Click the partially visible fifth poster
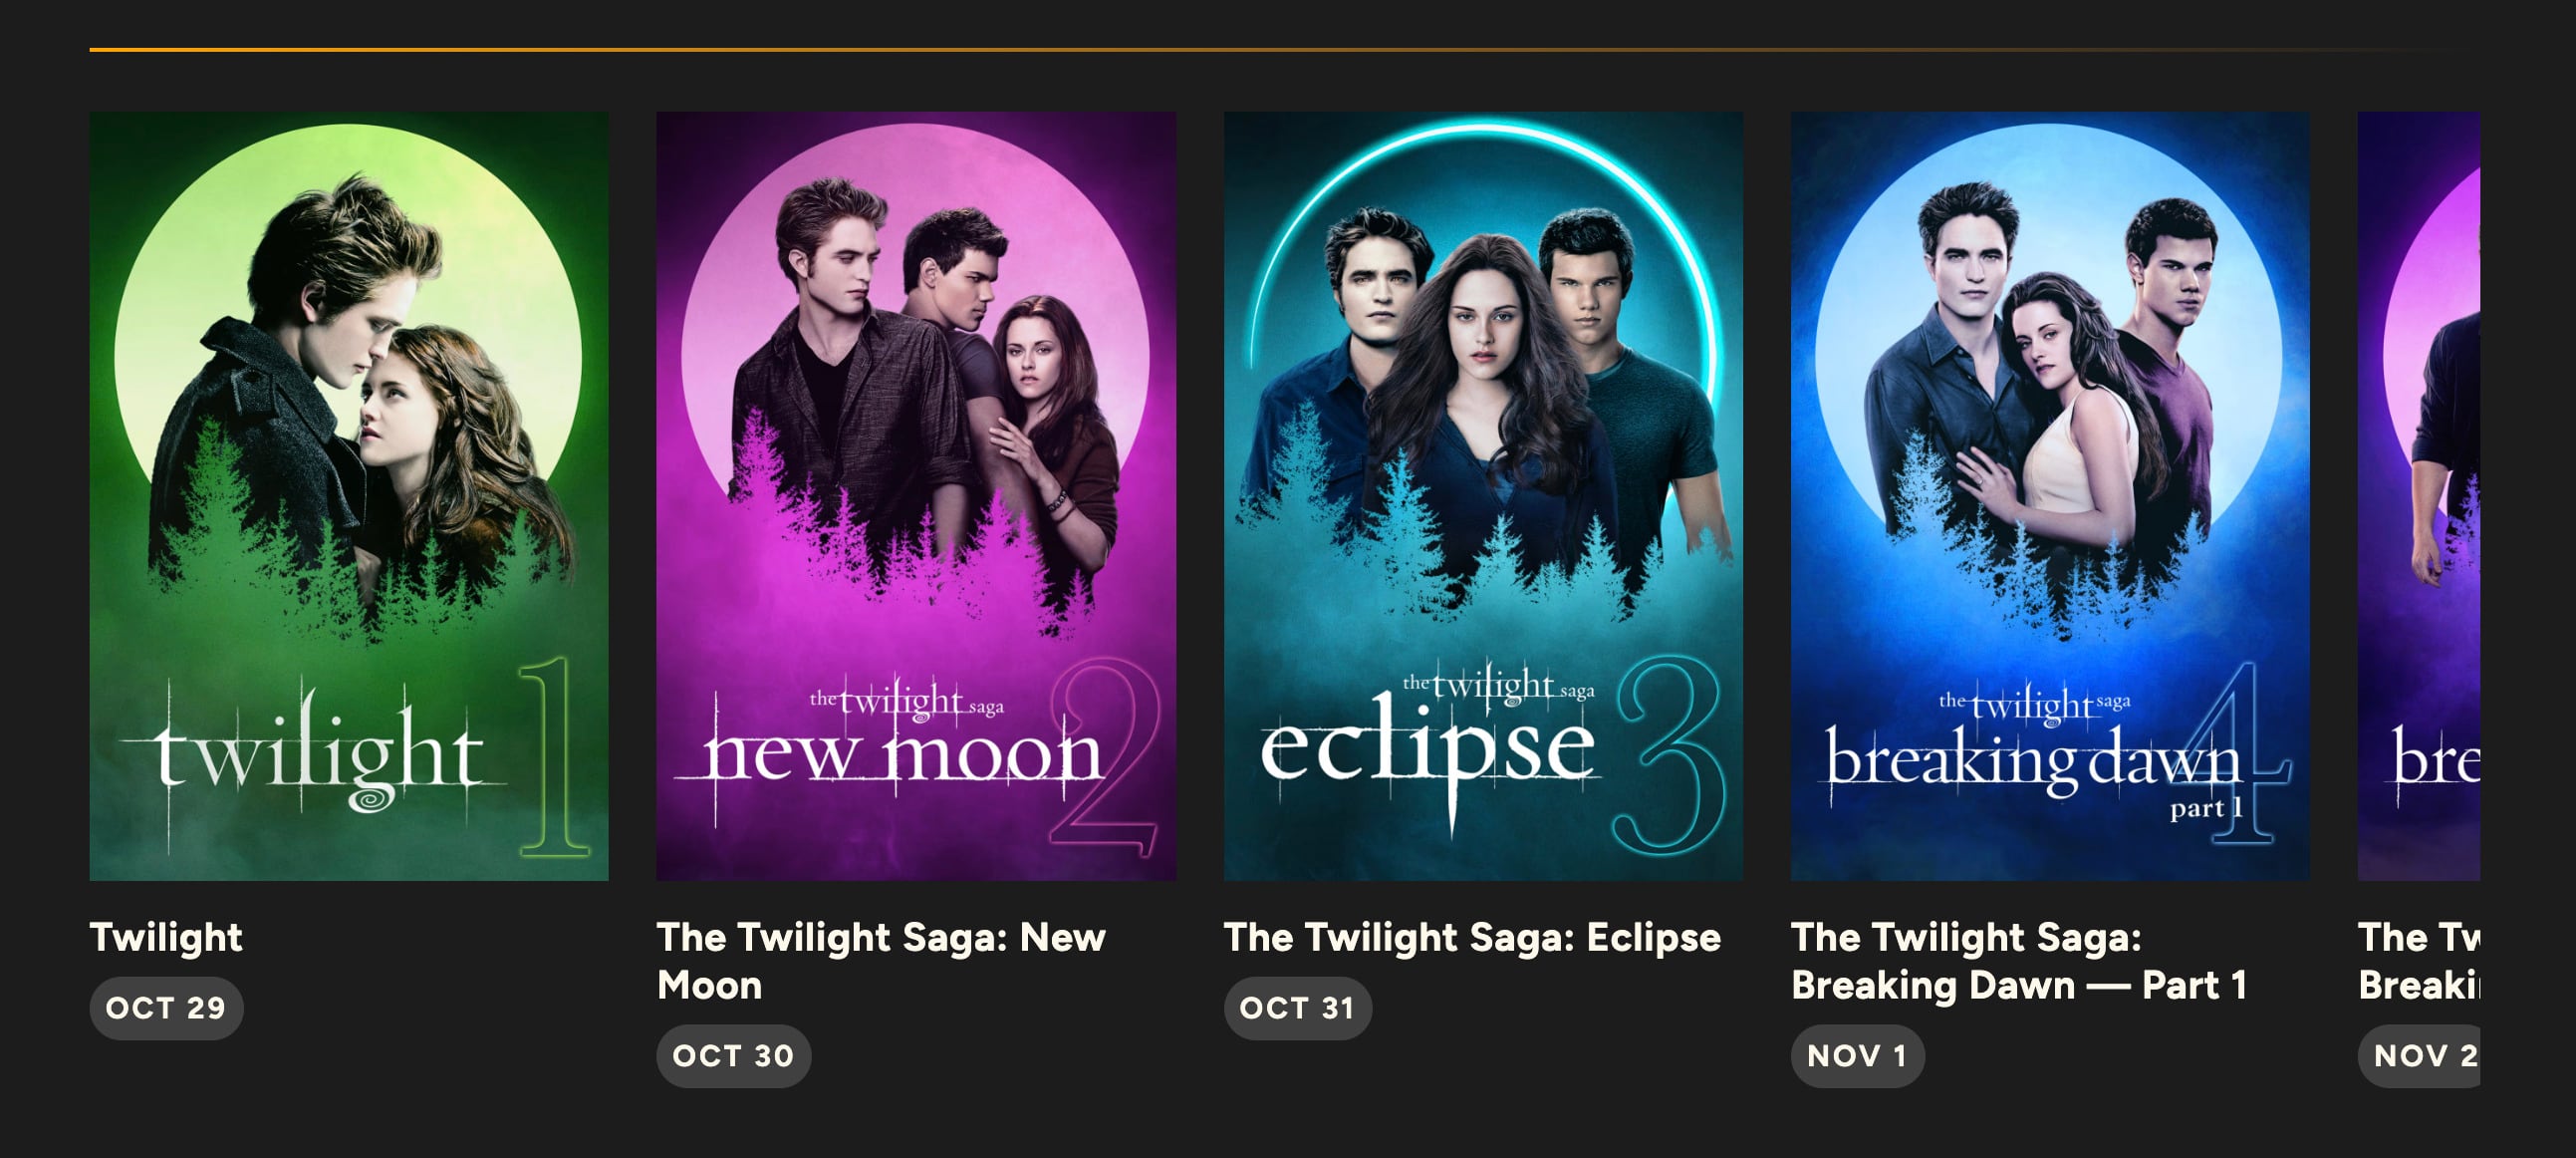 tap(2418, 495)
